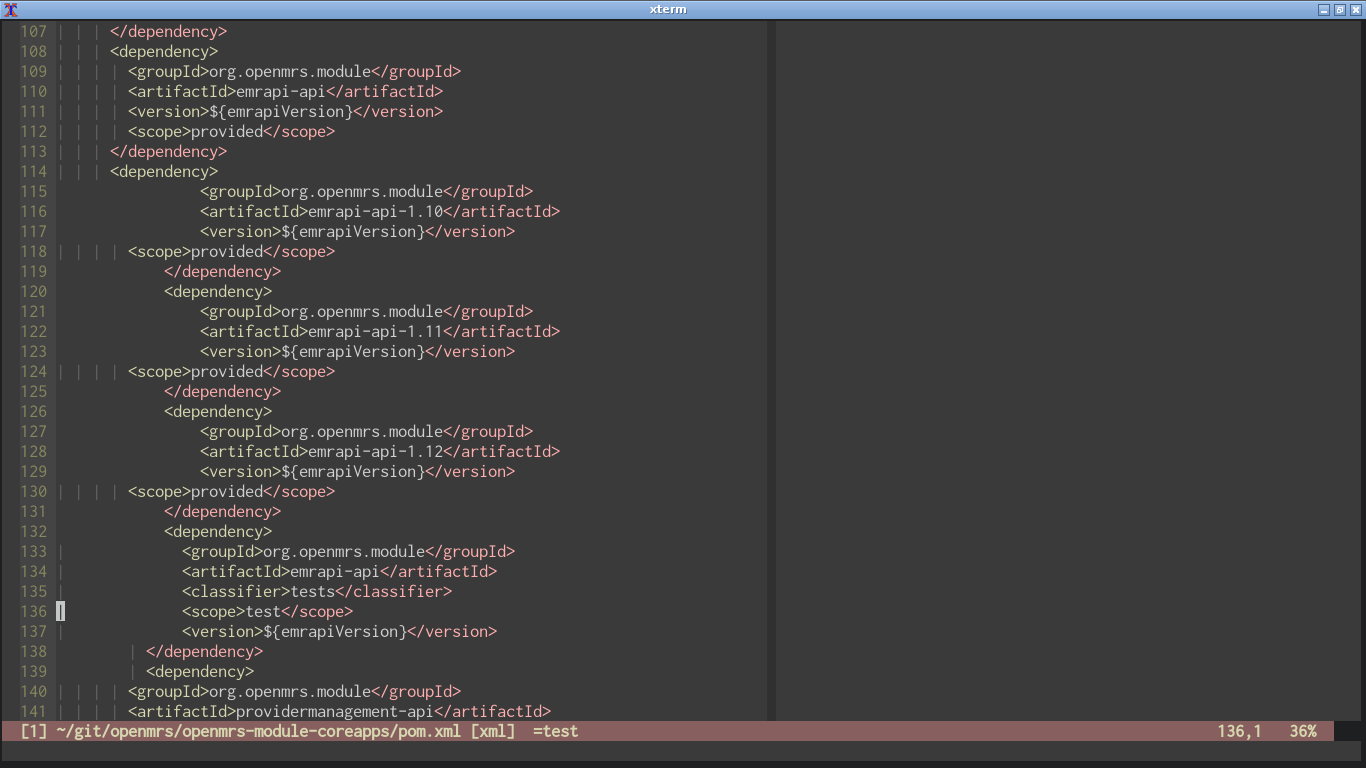Click emrapi-api artifactId on line 134

[x=340, y=571]
